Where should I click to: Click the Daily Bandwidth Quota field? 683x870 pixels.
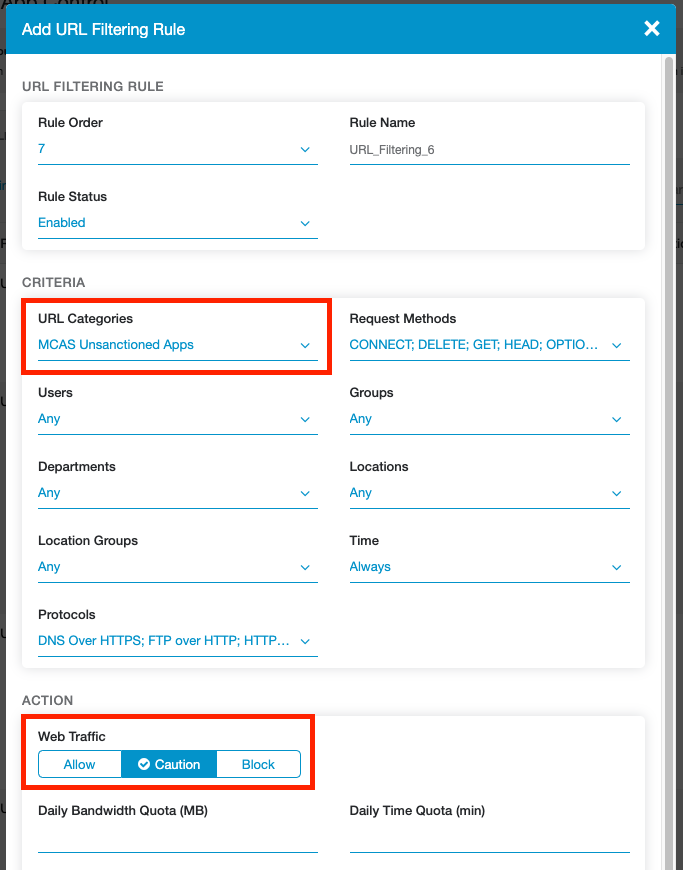coord(177,838)
